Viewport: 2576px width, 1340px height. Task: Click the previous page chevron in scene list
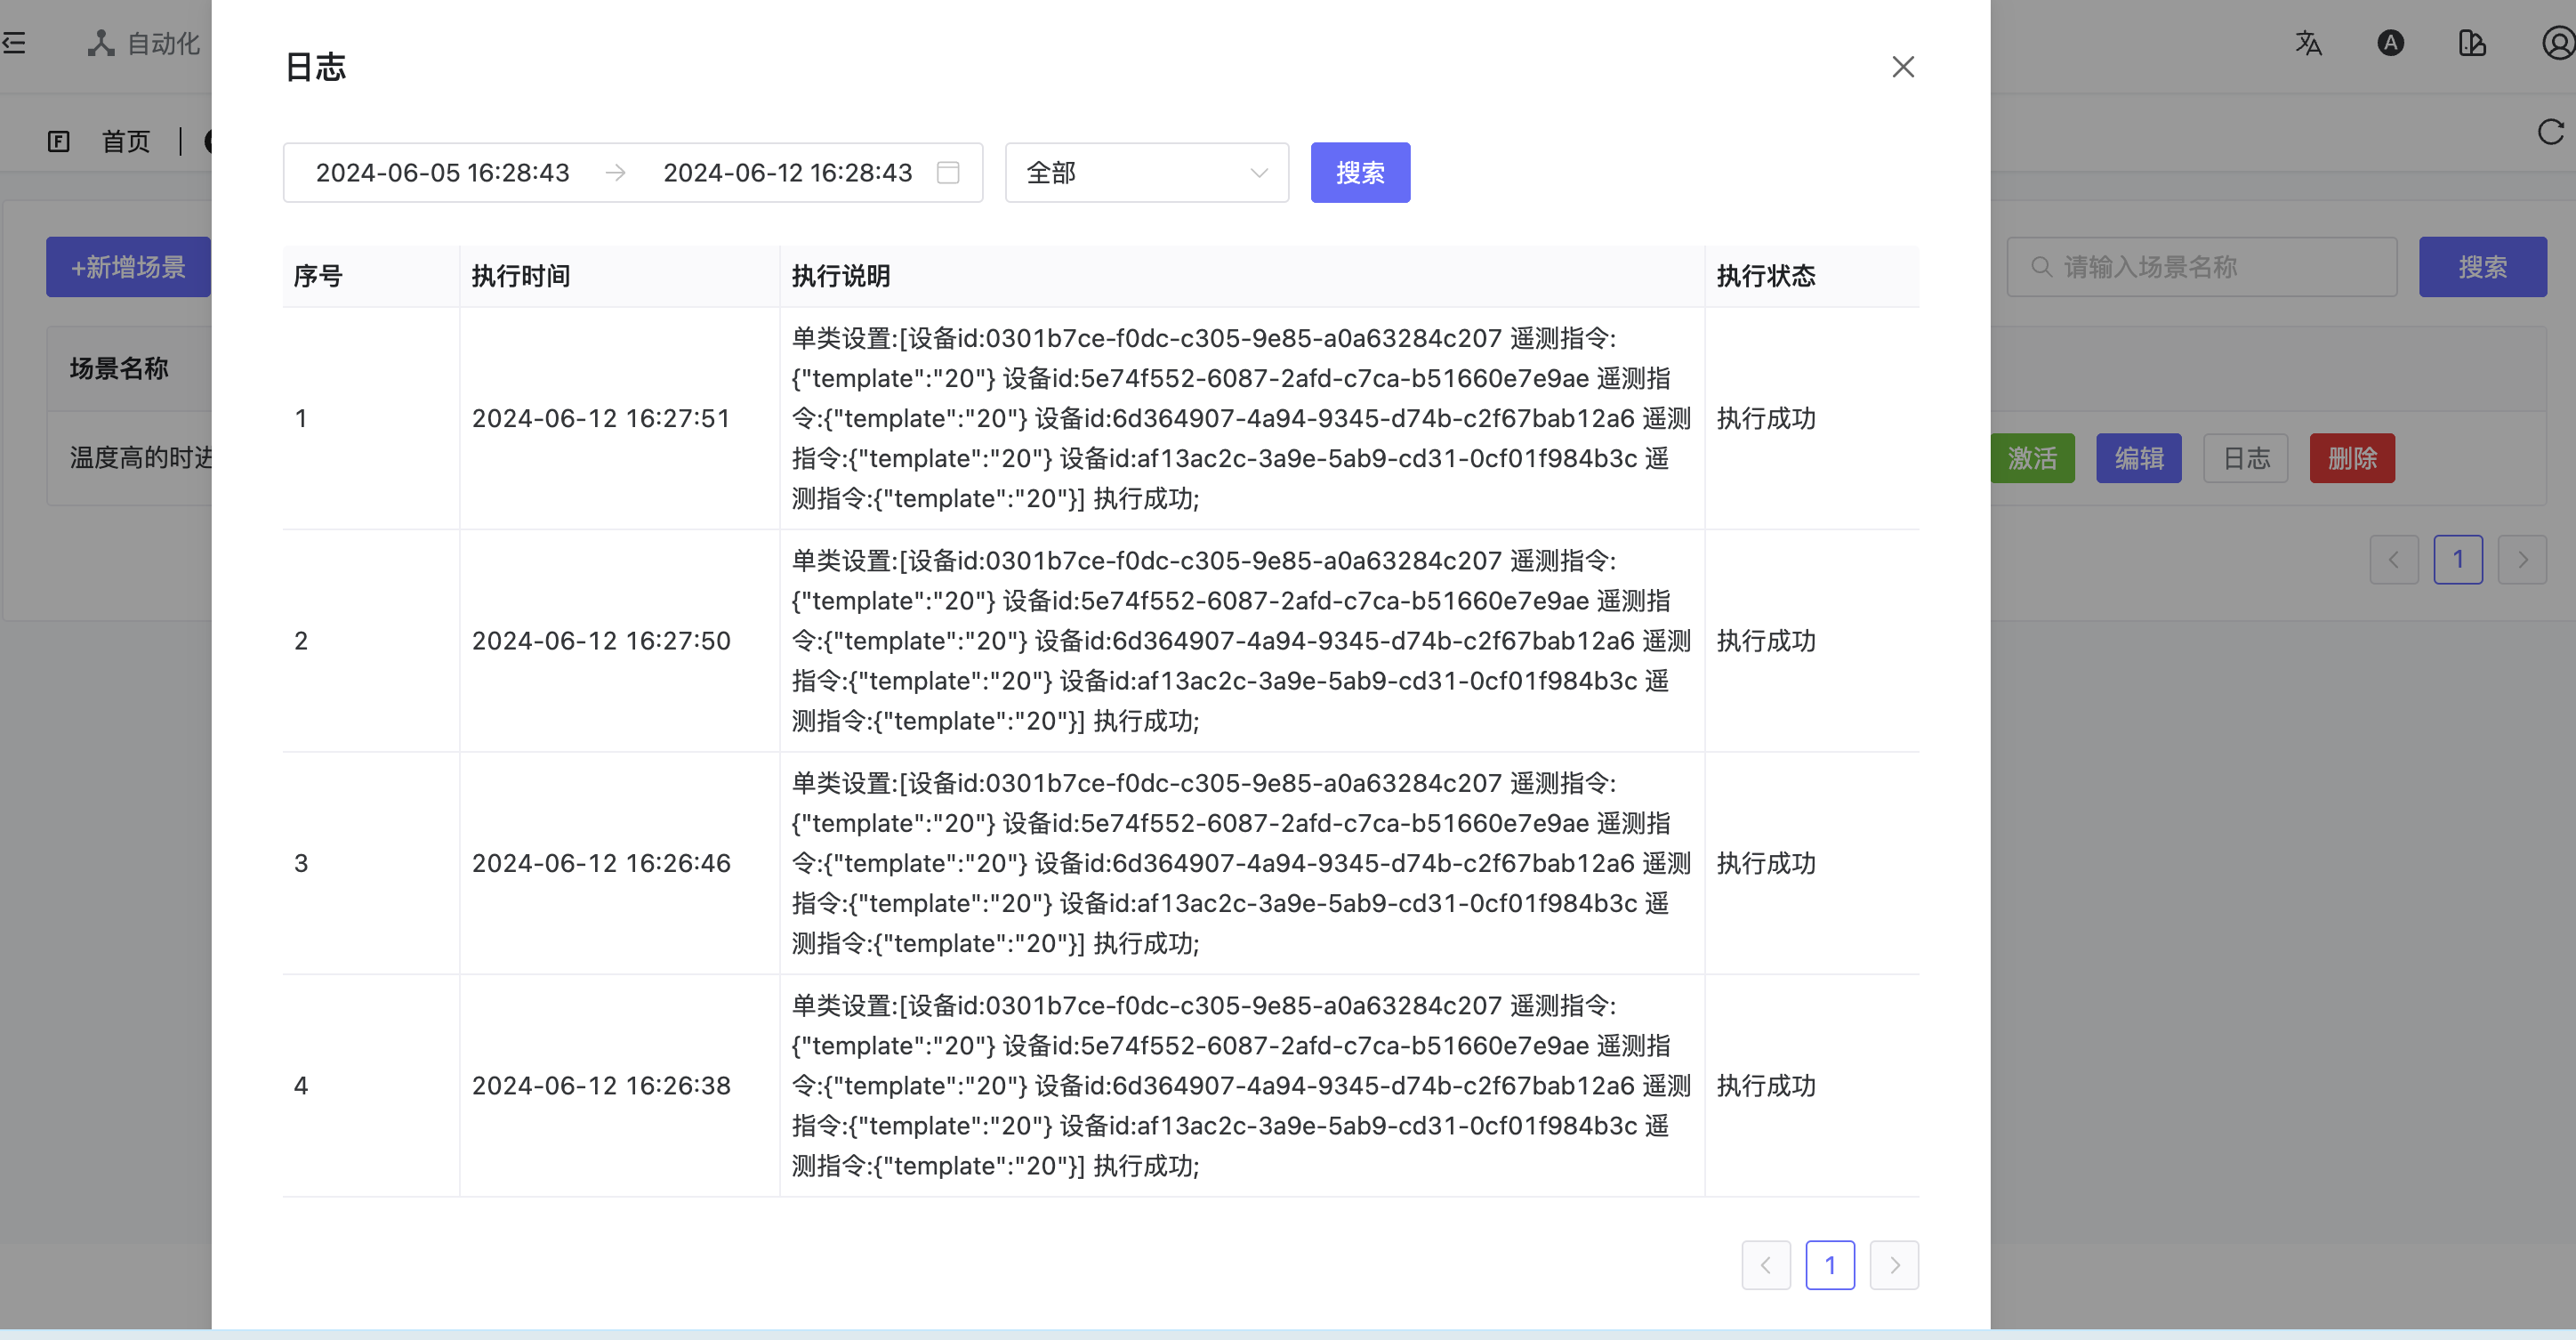coord(2394,559)
